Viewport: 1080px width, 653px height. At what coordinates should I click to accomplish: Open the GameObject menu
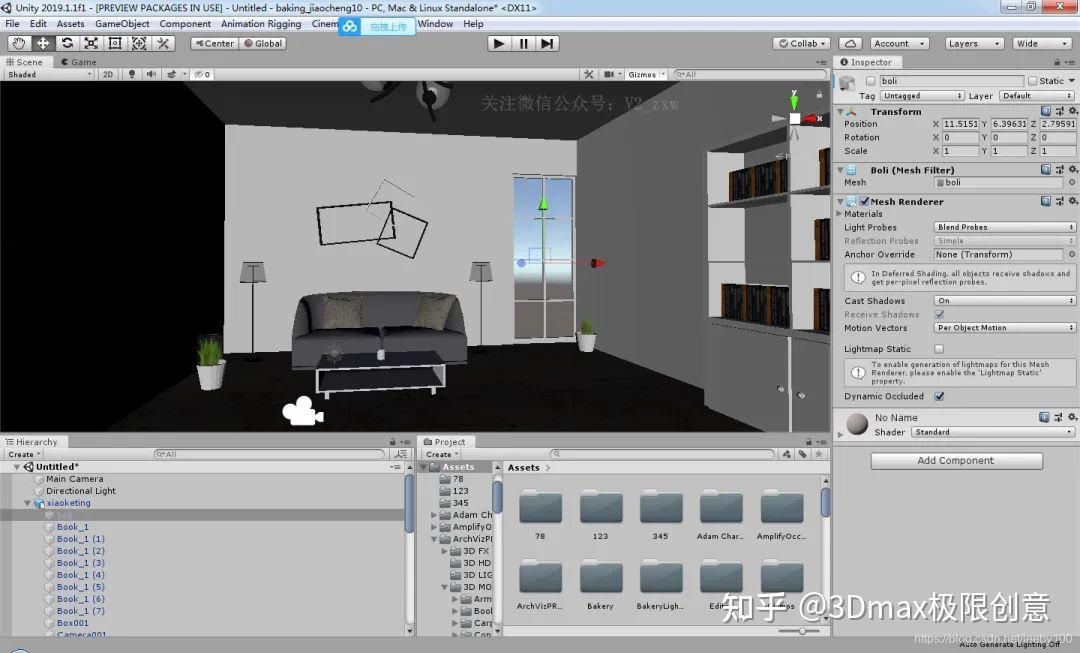point(120,23)
